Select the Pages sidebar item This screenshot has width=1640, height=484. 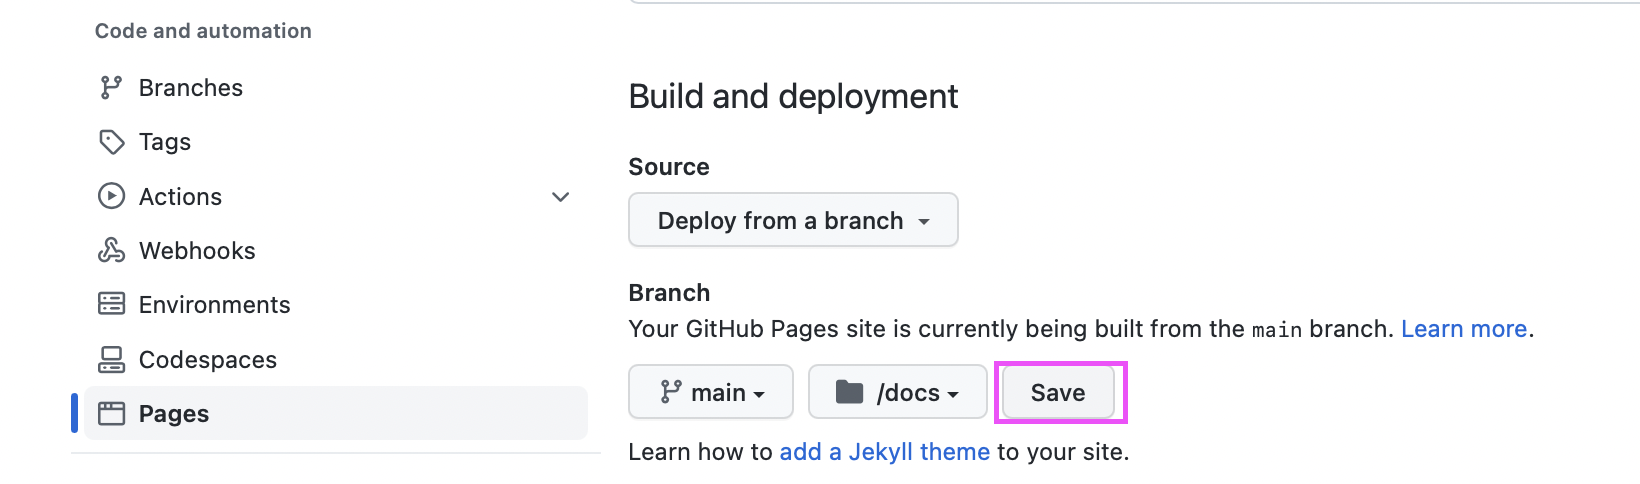pyautogui.click(x=336, y=413)
